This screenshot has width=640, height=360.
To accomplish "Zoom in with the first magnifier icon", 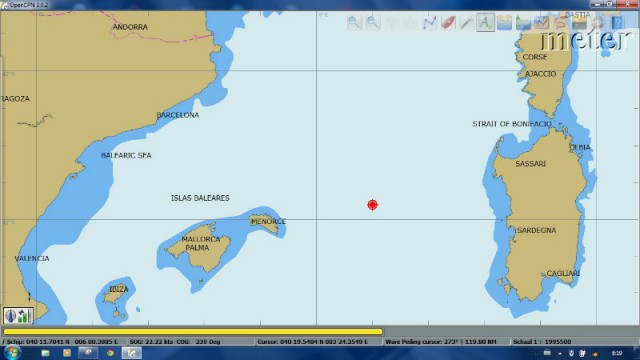I will point(354,23).
